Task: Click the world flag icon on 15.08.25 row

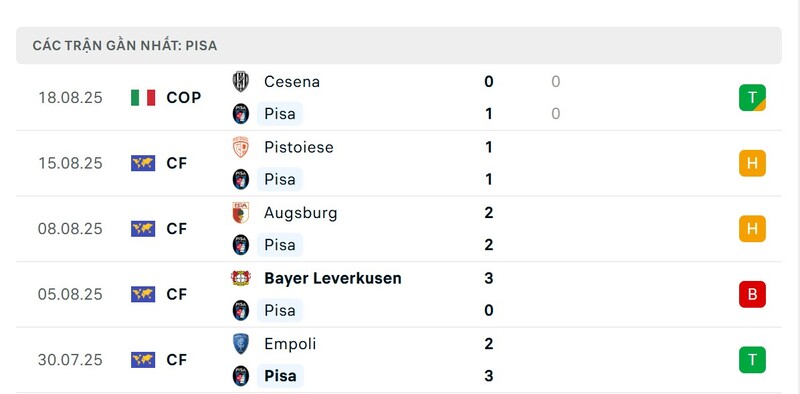Action: 143,163
